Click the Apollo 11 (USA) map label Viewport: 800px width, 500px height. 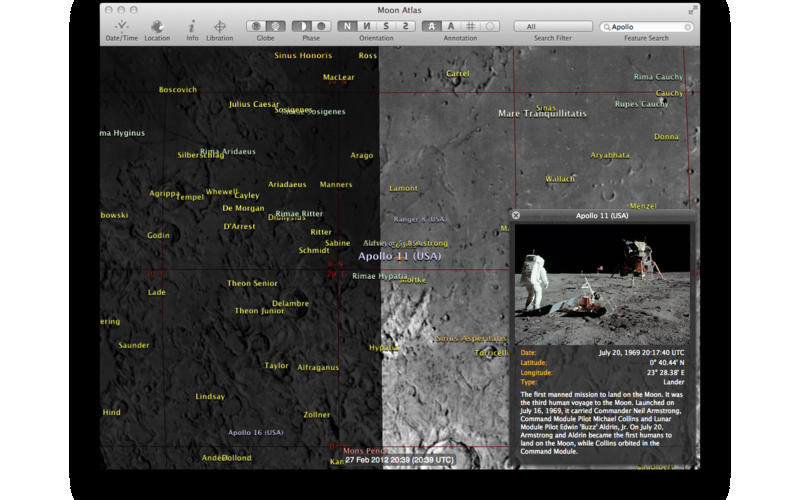pyautogui.click(x=399, y=257)
